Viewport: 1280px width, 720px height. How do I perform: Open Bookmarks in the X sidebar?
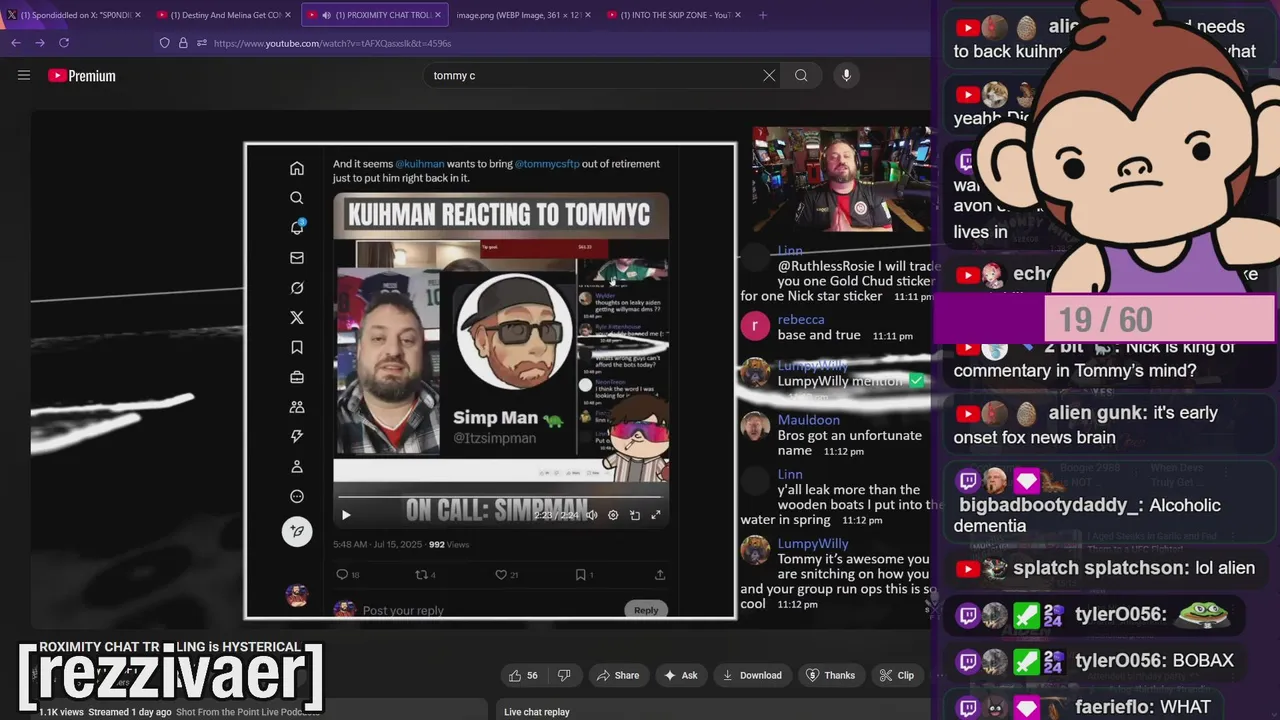click(x=297, y=347)
